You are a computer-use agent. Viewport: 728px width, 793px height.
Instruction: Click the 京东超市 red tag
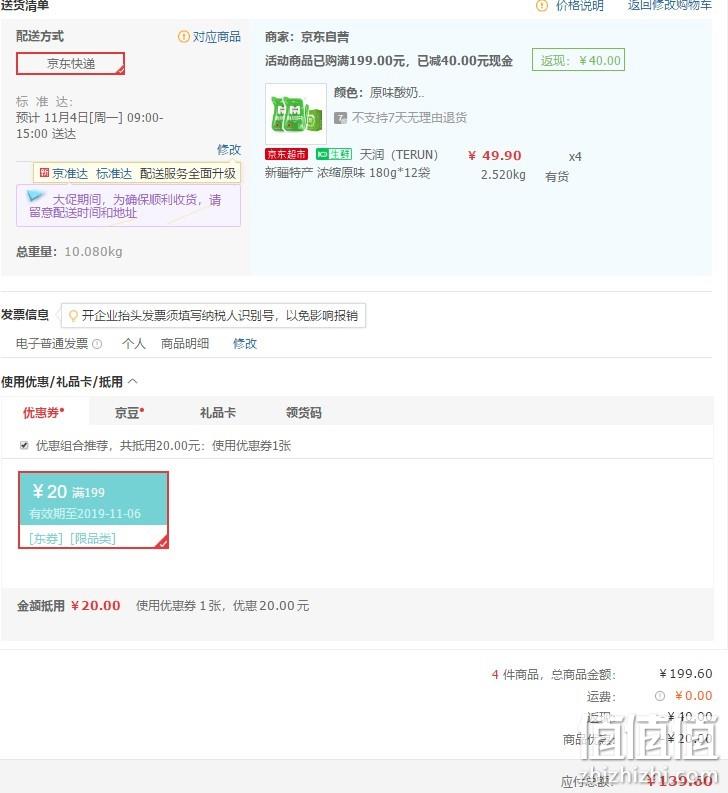tap(286, 154)
